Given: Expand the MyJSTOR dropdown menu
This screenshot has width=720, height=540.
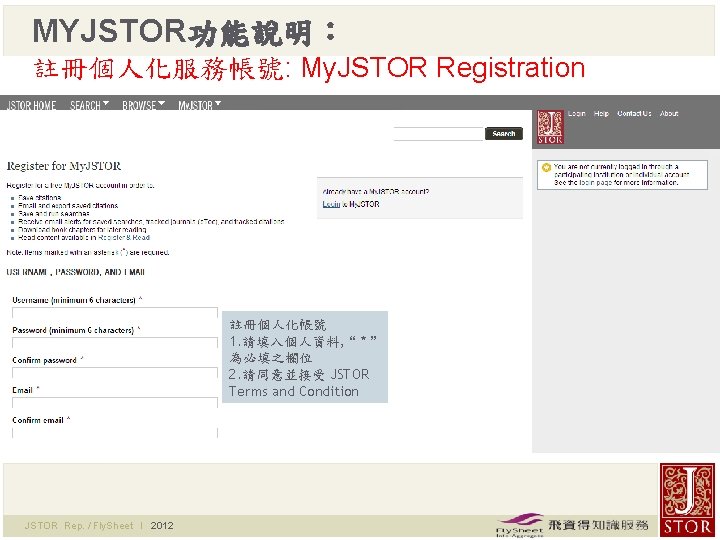Looking at the screenshot, I should (199, 105).
